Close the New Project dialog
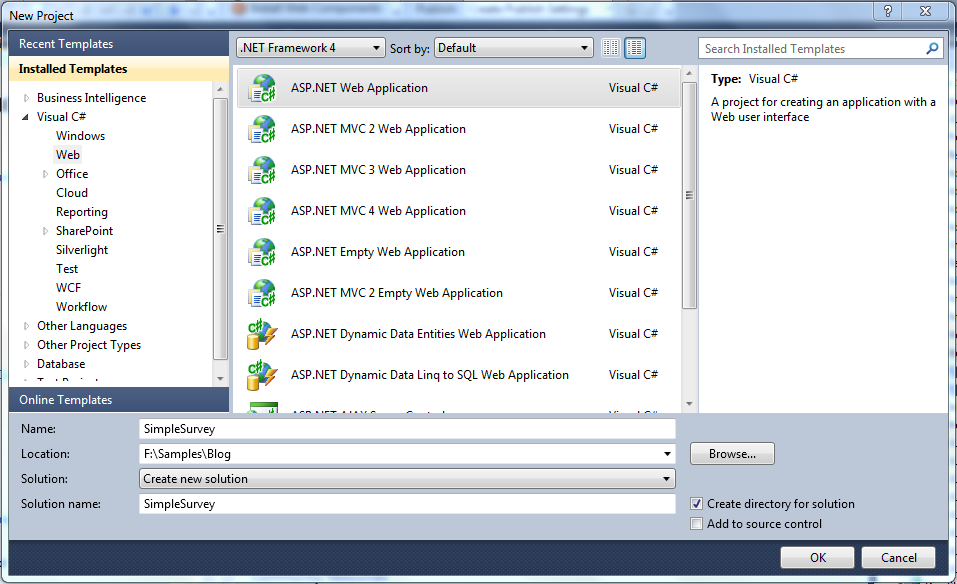The height and width of the screenshot is (584, 957). 925,10
